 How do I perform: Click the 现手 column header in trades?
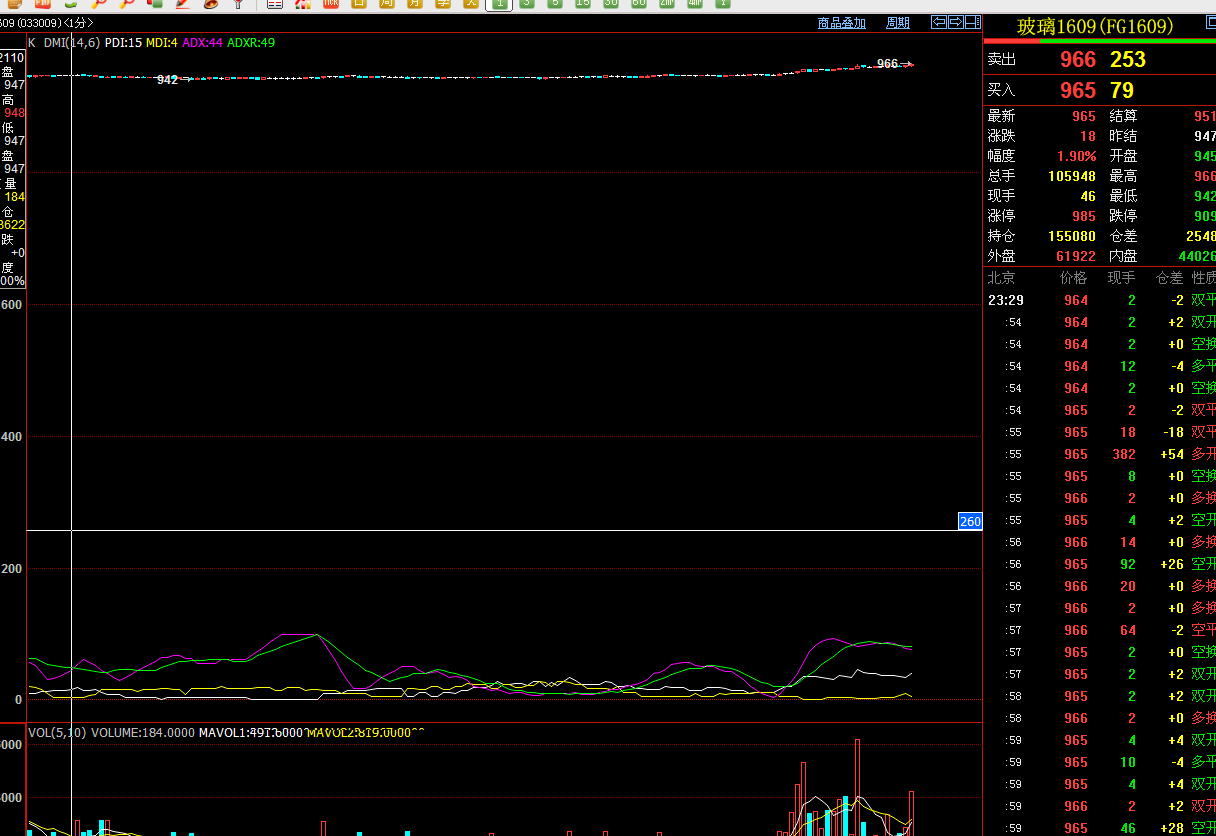1121,278
